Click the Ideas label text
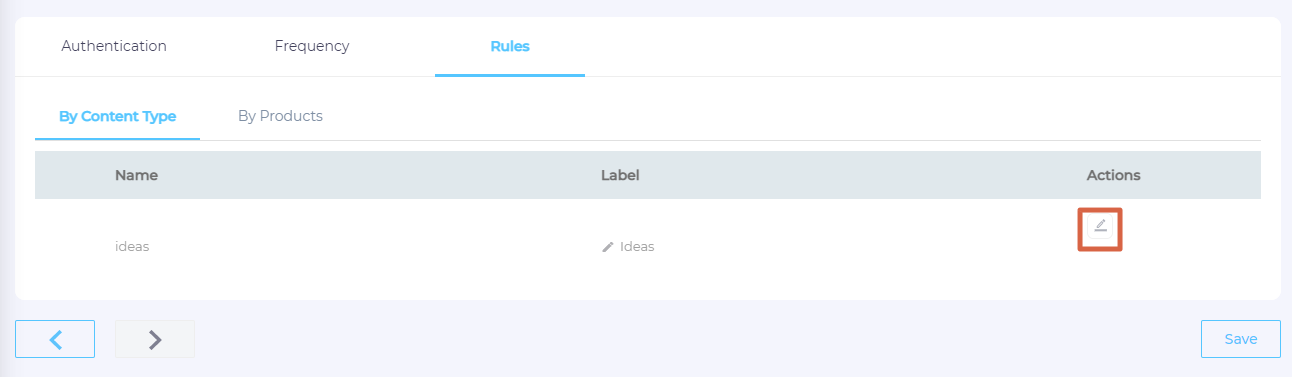The image size is (1292, 377). pos(637,246)
